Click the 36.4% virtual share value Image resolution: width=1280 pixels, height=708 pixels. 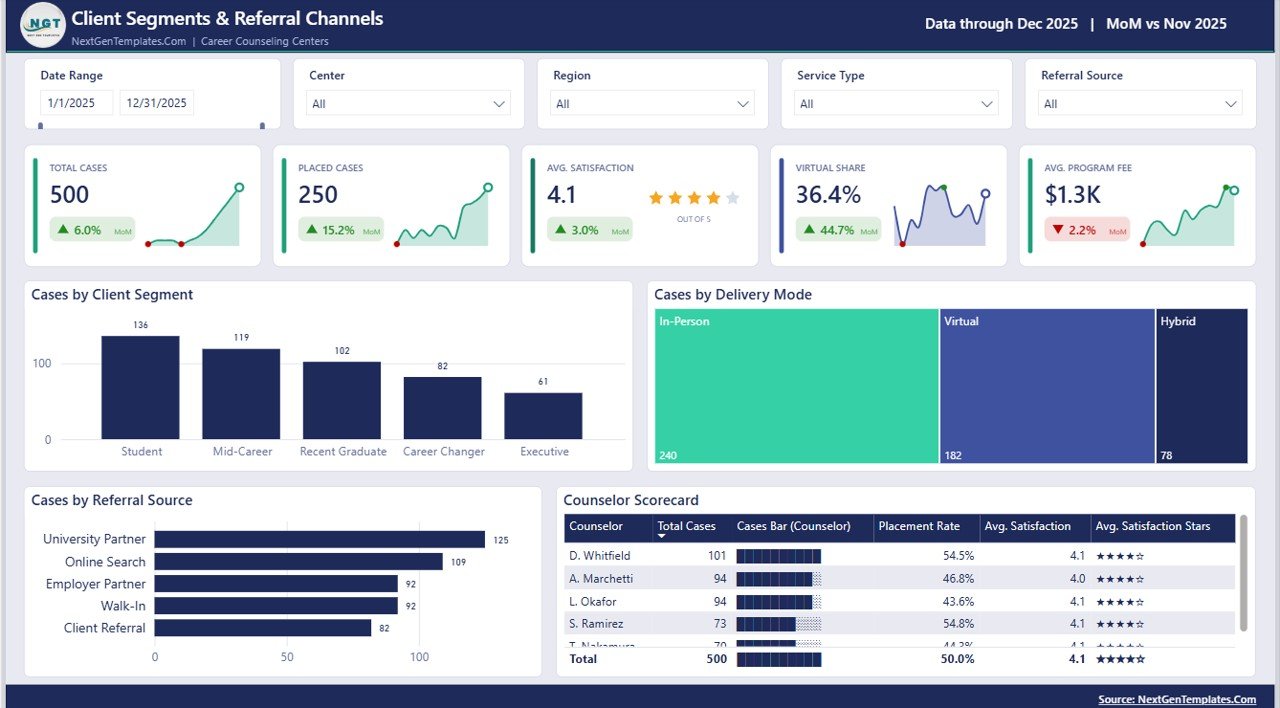point(829,195)
